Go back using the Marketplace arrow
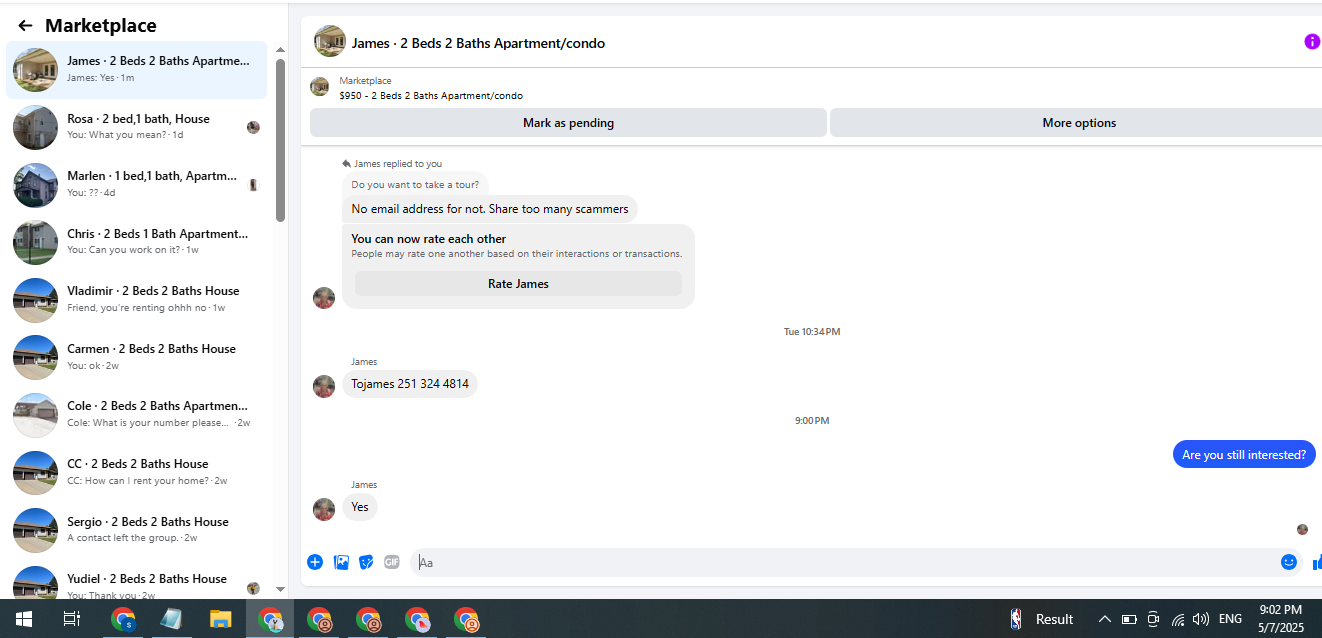Viewport: 1322px width, 638px height. coord(25,26)
